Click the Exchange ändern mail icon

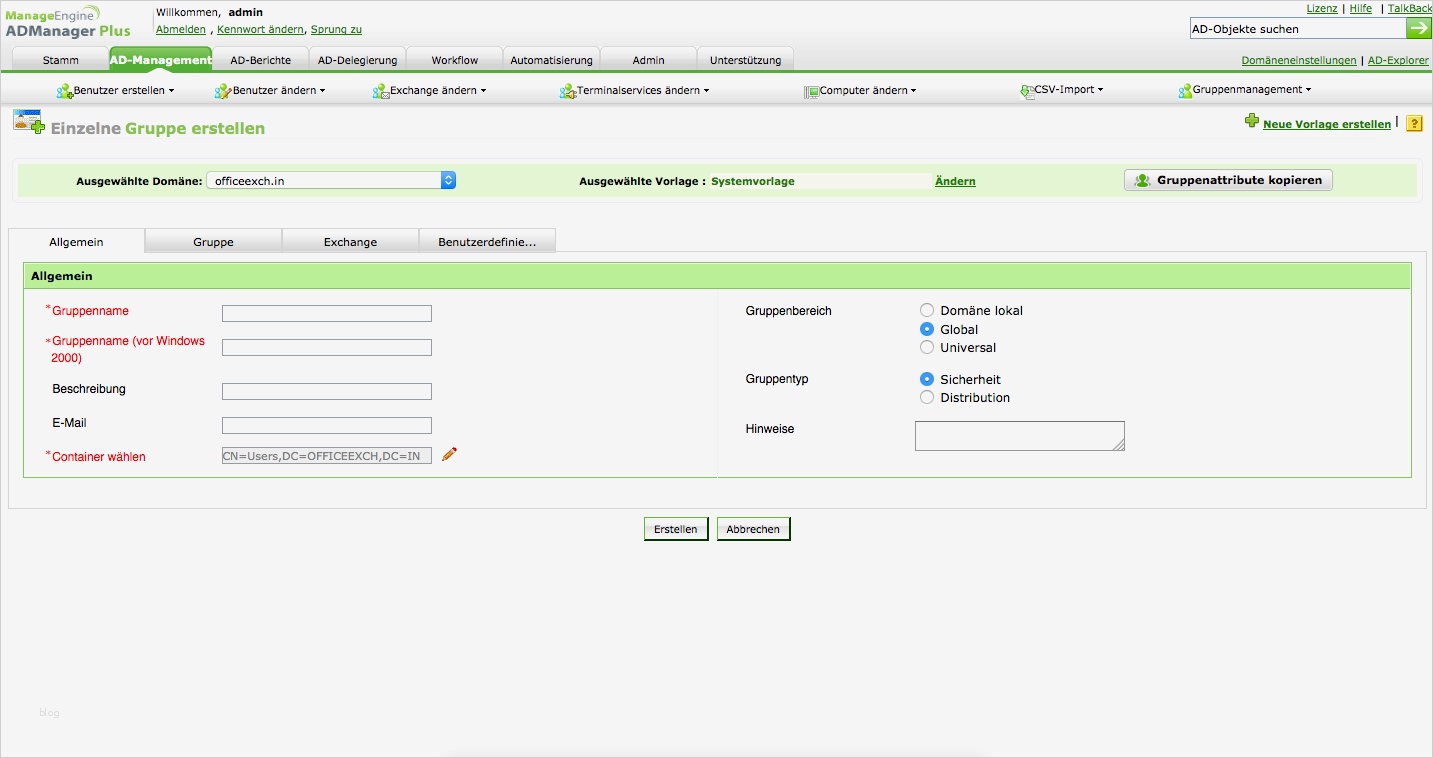point(381,91)
